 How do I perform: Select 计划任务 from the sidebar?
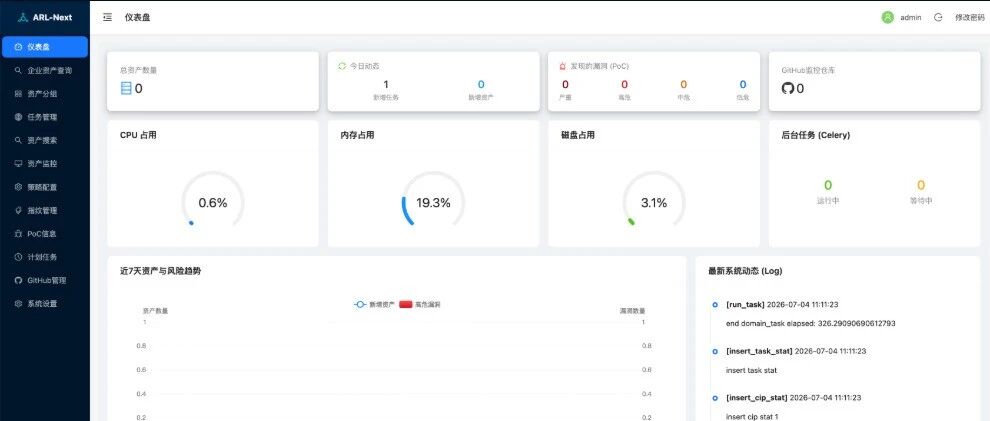tap(45, 257)
